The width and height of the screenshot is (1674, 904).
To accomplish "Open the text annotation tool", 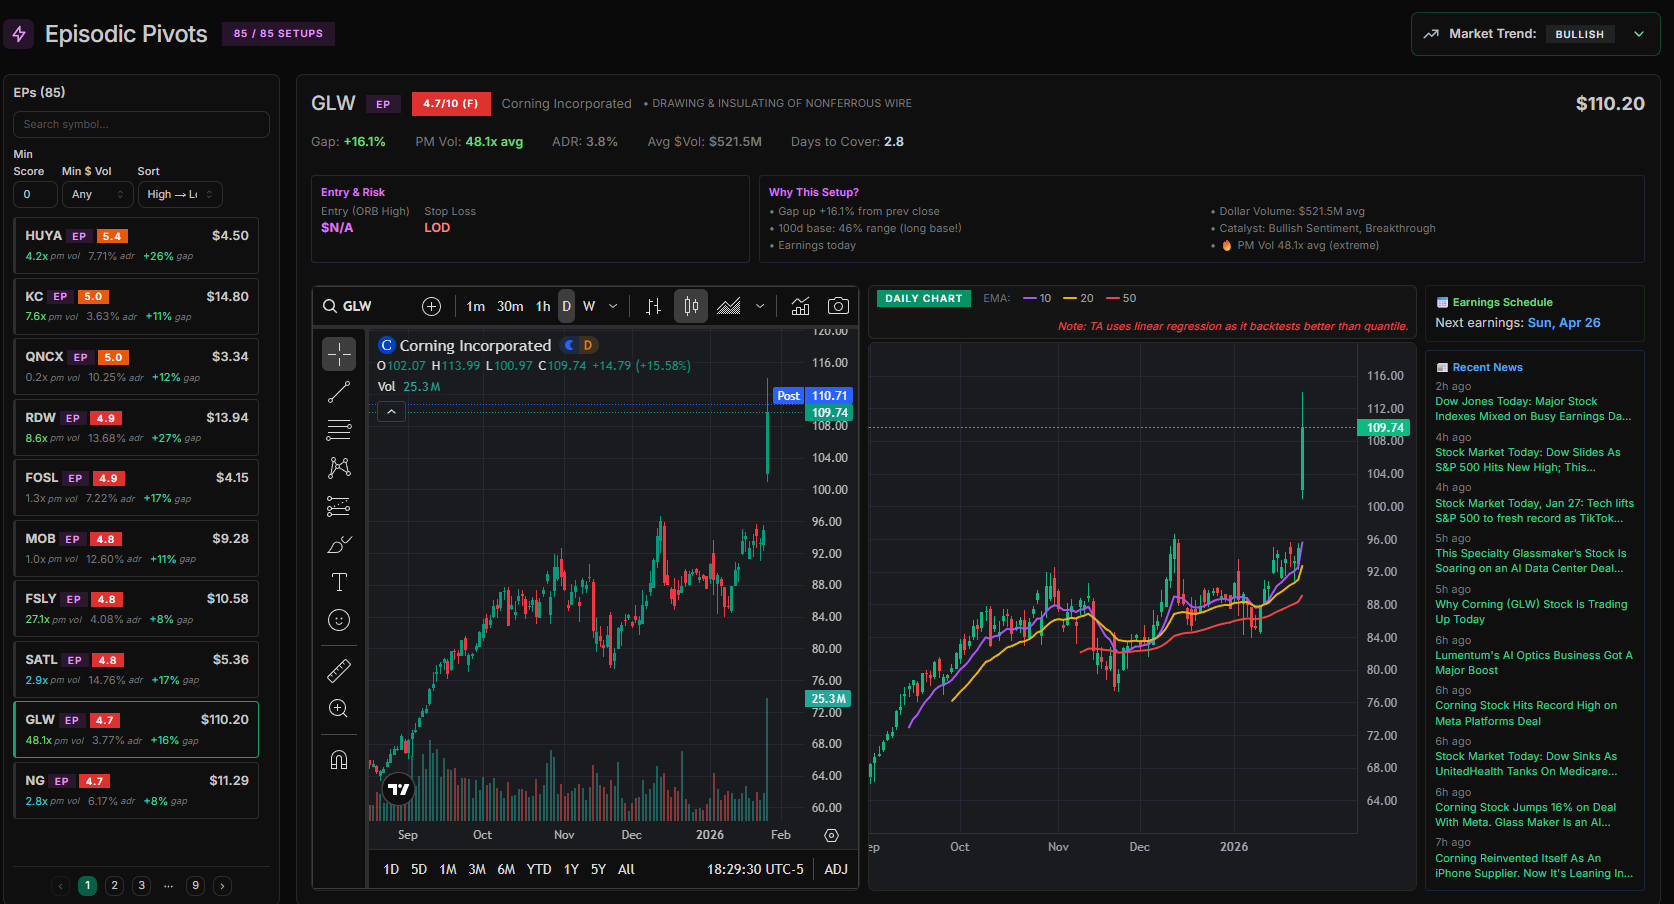I will pyautogui.click(x=339, y=582).
